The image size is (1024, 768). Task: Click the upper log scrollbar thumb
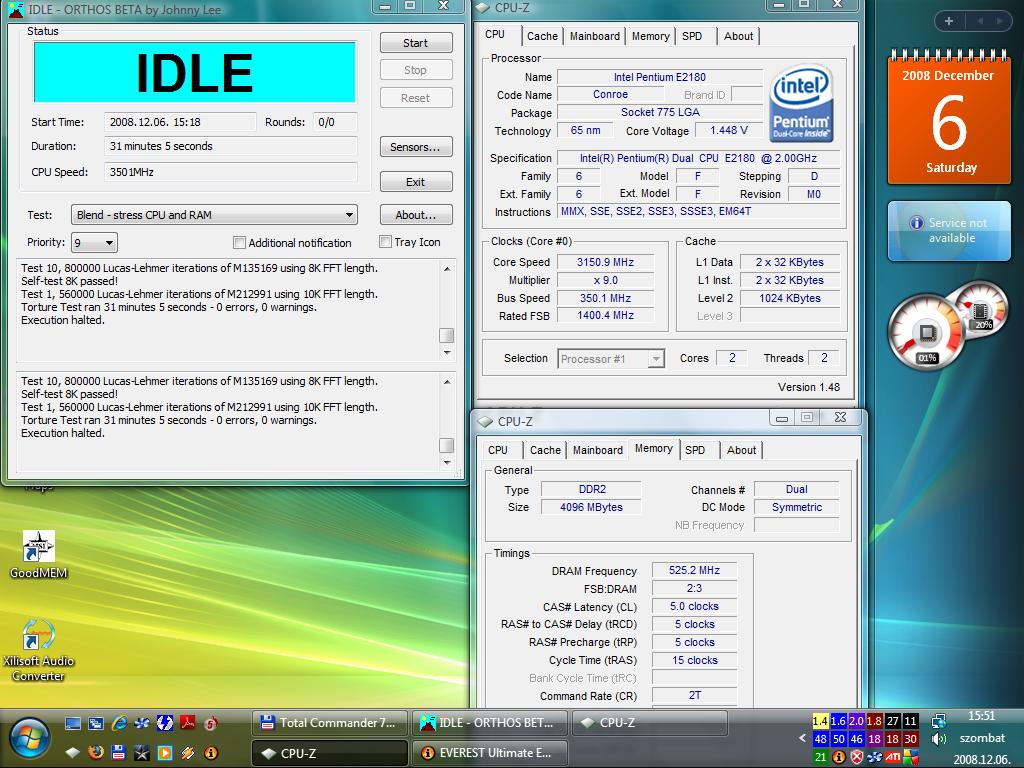[x=447, y=335]
